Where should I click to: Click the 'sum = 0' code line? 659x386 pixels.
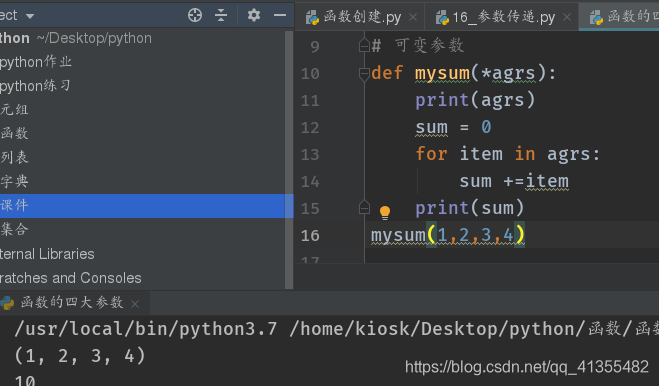(x=453, y=127)
